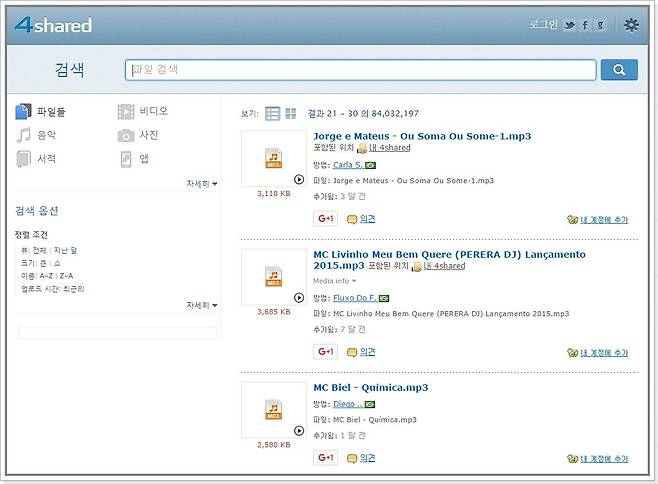Sign in with Google icon
The width and height of the screenshot is (658, 484).
tap(601, 25)
